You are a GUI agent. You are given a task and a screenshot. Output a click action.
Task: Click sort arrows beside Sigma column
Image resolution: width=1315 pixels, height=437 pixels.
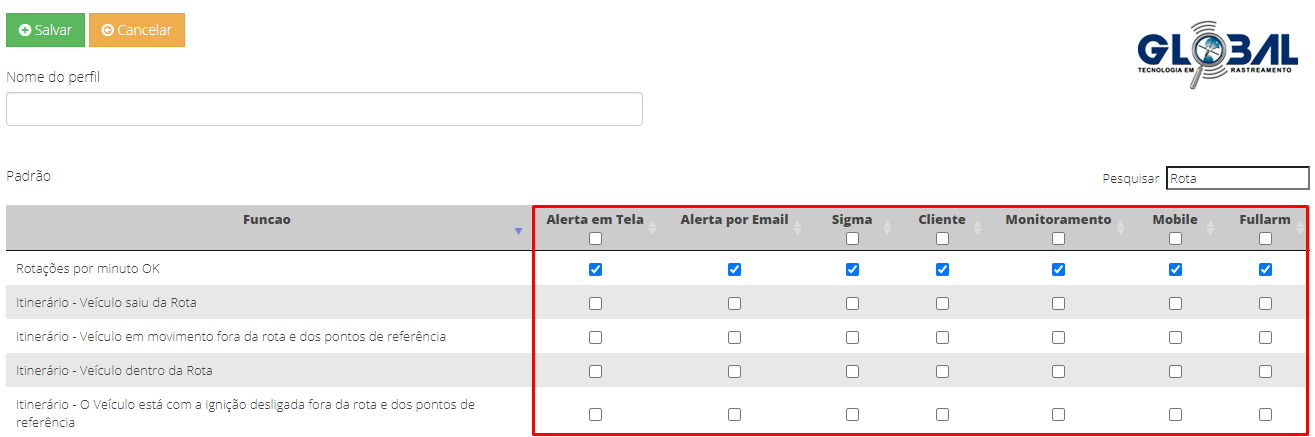coord(885,228)
